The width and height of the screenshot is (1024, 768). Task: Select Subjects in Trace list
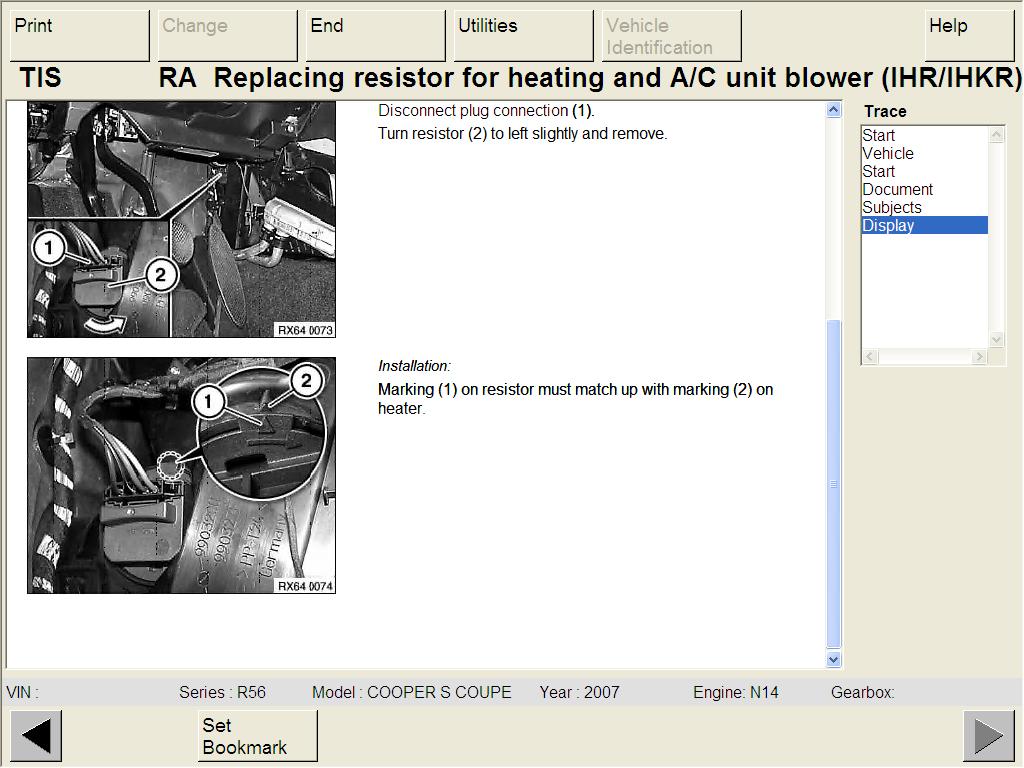892,208
